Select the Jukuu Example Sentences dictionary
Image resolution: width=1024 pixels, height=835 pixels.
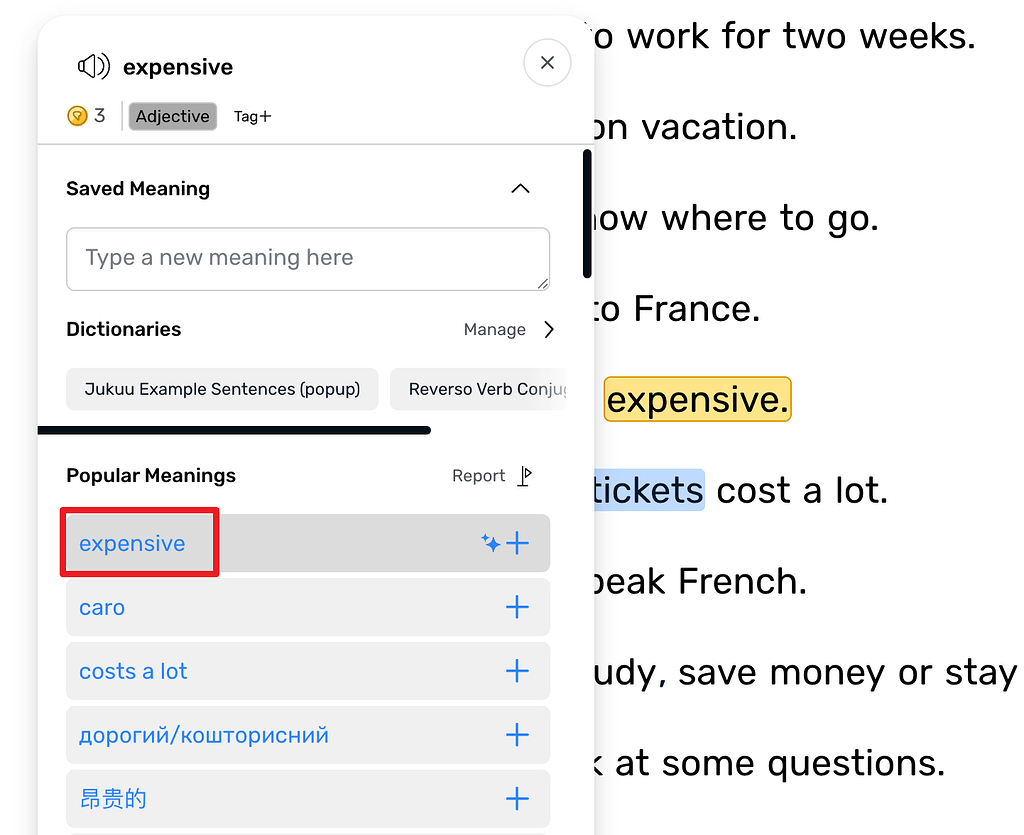click(x=222, y=389)
